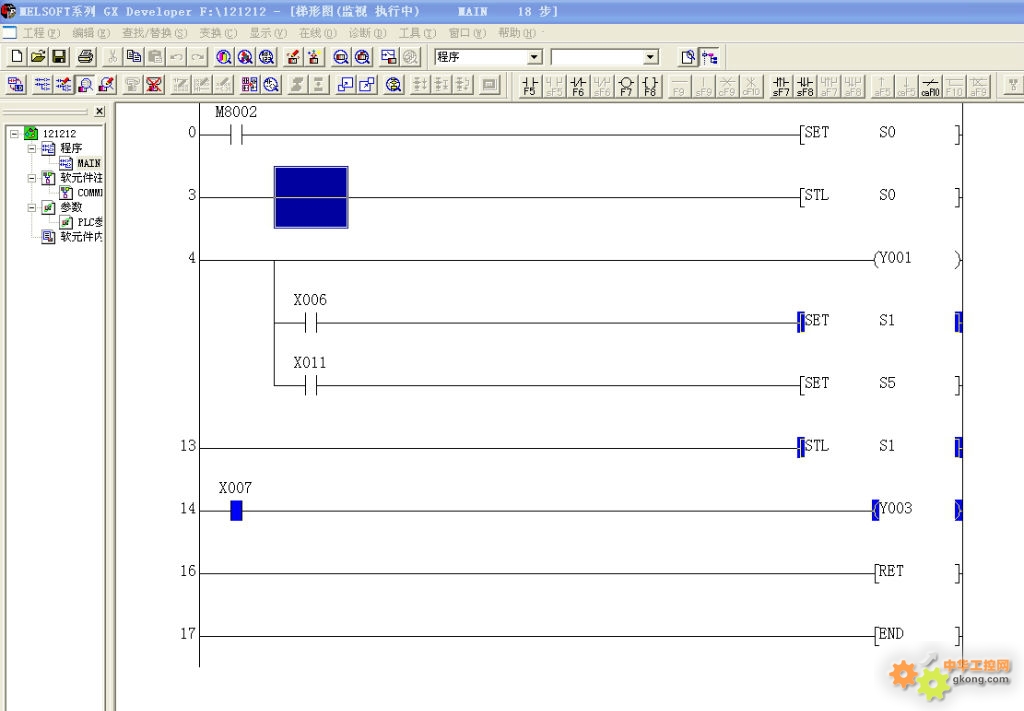Click the write to PLC icon

[x=293, y=57]
